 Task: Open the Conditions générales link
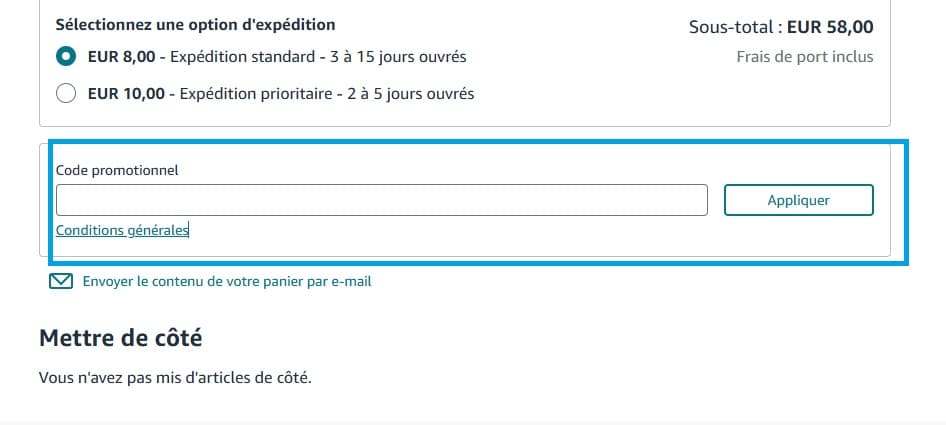tap(122, 230)
